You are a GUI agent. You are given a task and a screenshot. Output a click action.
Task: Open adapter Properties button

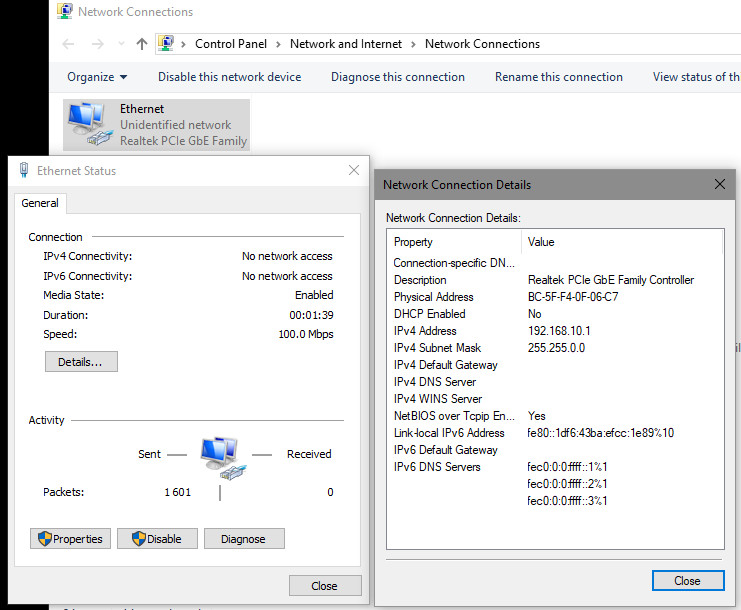coord(70,539)
